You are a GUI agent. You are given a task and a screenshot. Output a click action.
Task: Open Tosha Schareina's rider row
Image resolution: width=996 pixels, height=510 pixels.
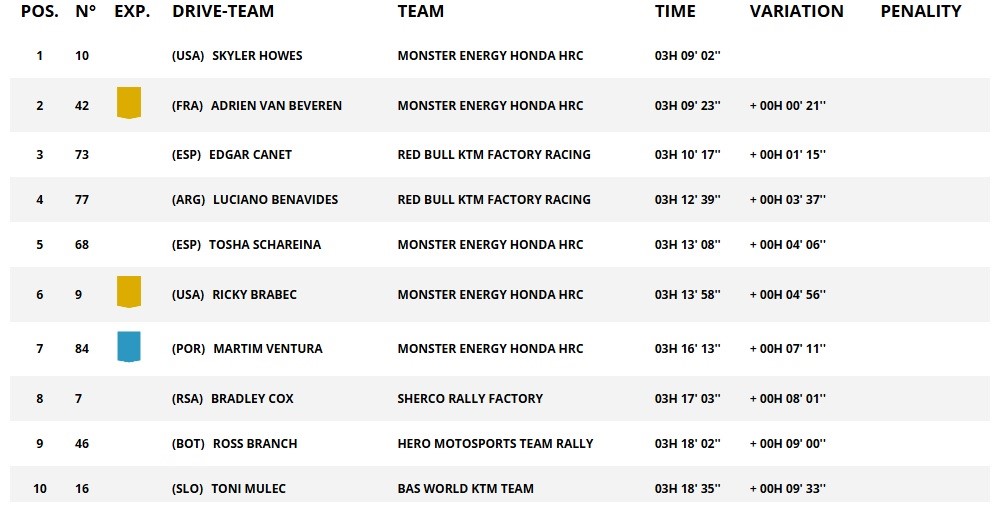click(x=265, y=245)
